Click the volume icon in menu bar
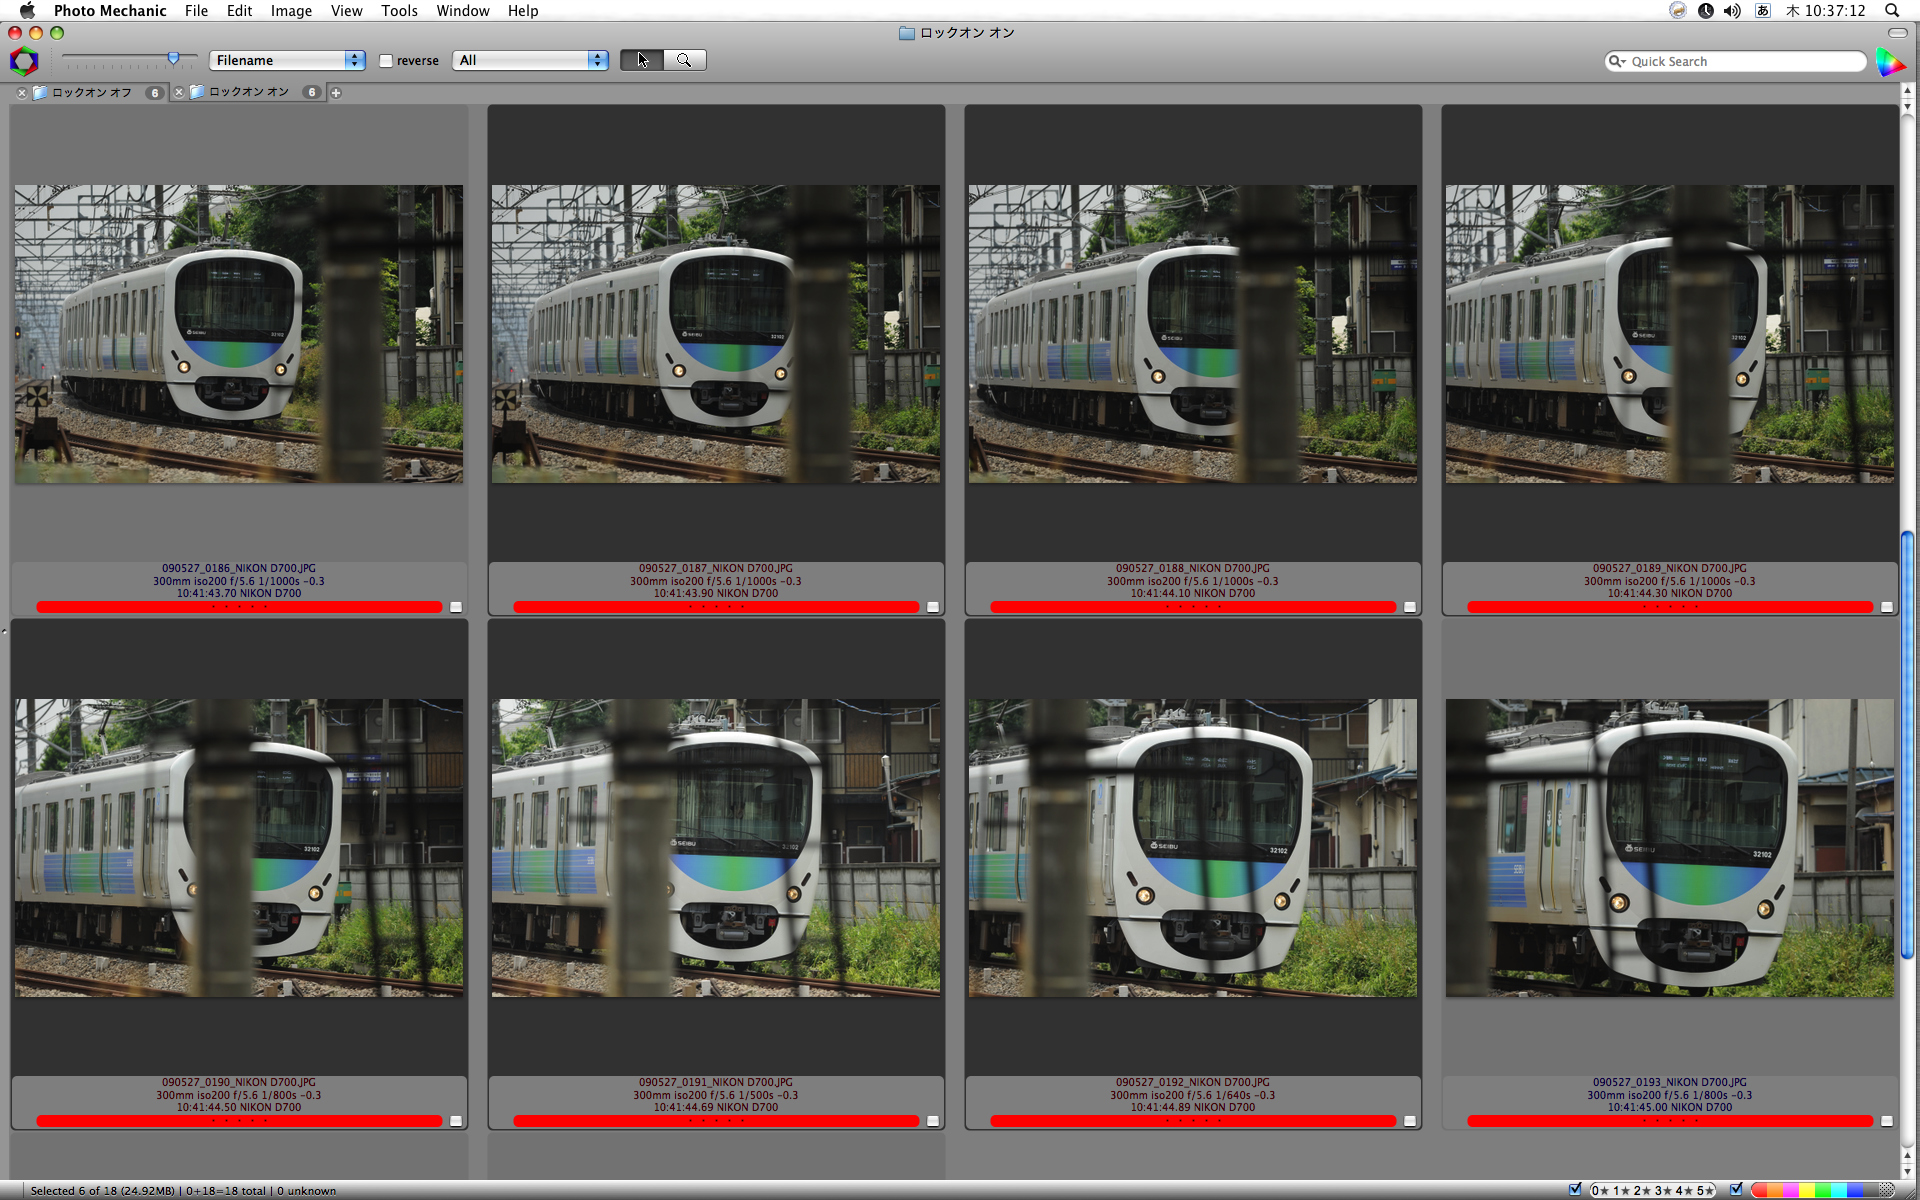The height and width of the screenshot is (1200, 1920). click(x=1732, y=10)
